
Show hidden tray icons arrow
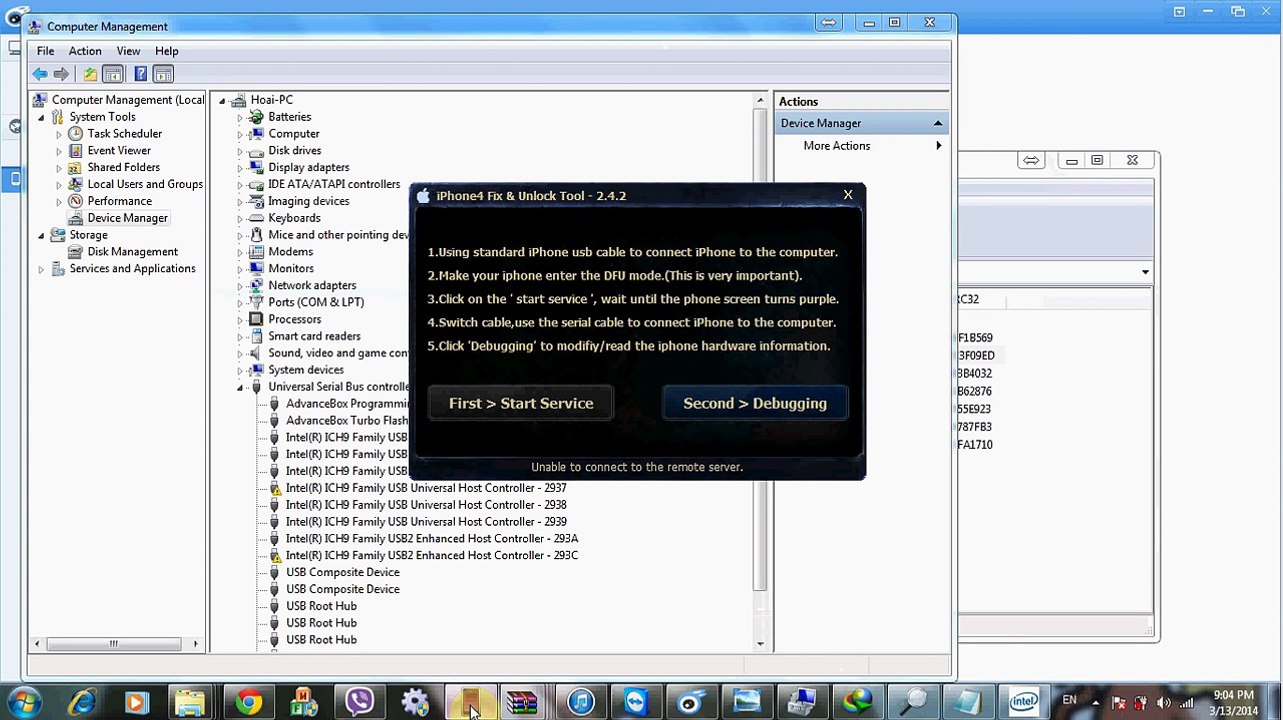[x=1094, y=702]
